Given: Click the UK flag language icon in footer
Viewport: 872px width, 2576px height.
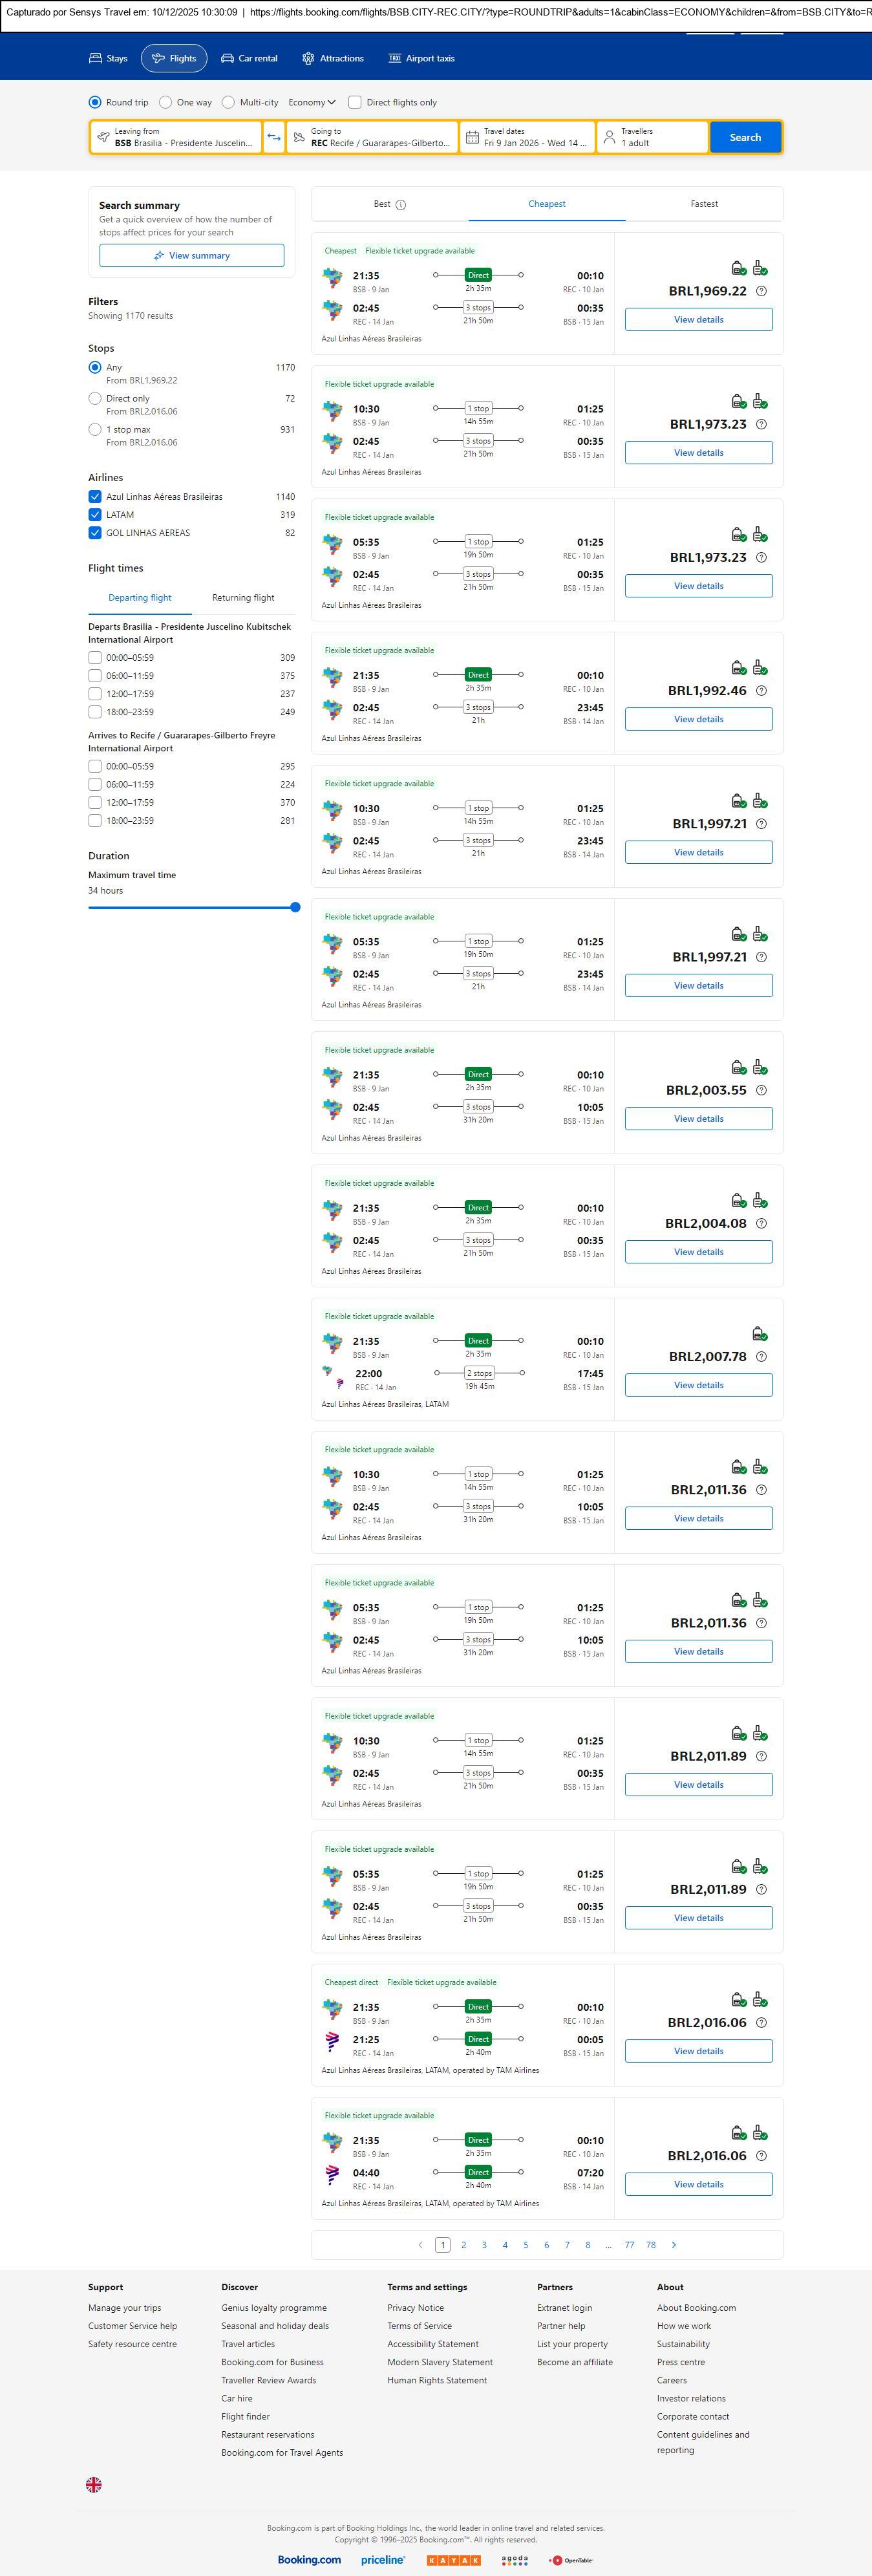Looking at the screenshot, I should pyautogui.click(x=94, y=2484).
